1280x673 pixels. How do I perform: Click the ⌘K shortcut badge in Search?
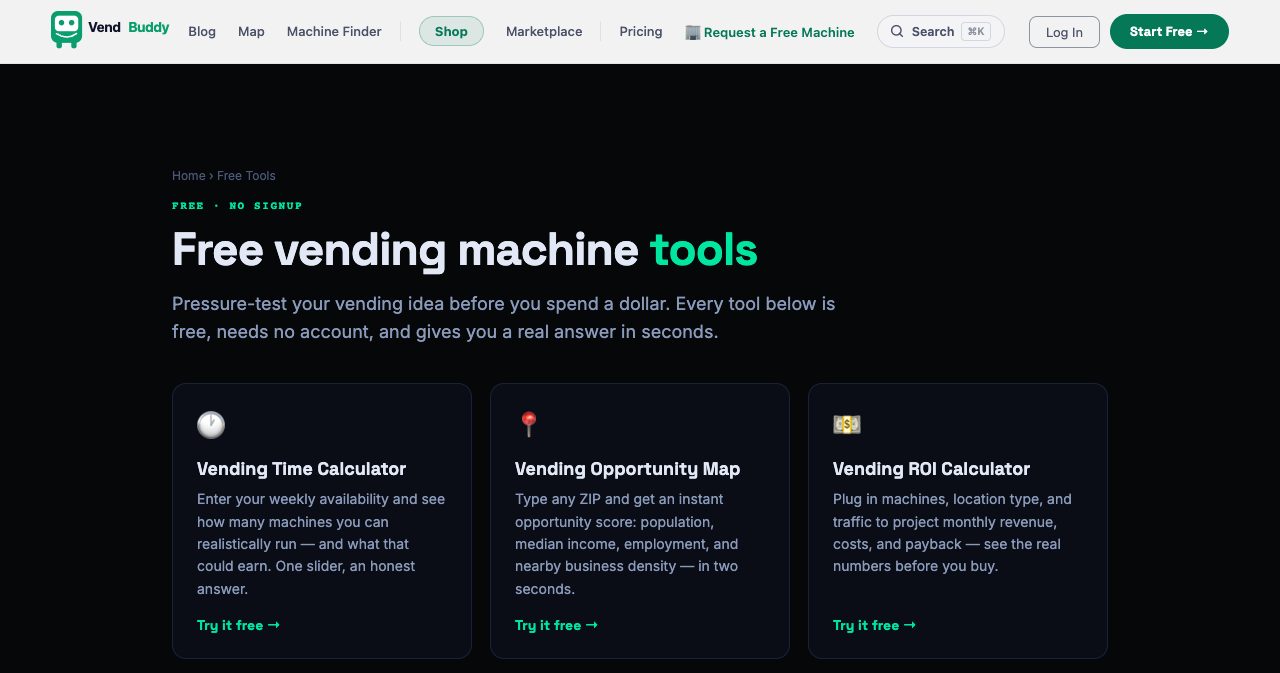[976, 32]
